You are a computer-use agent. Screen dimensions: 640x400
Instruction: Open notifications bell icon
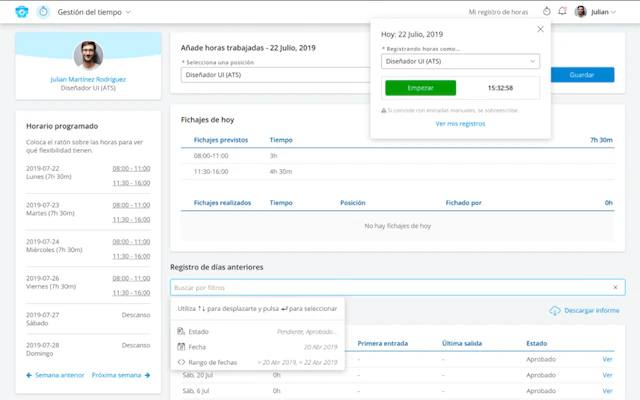562,11
